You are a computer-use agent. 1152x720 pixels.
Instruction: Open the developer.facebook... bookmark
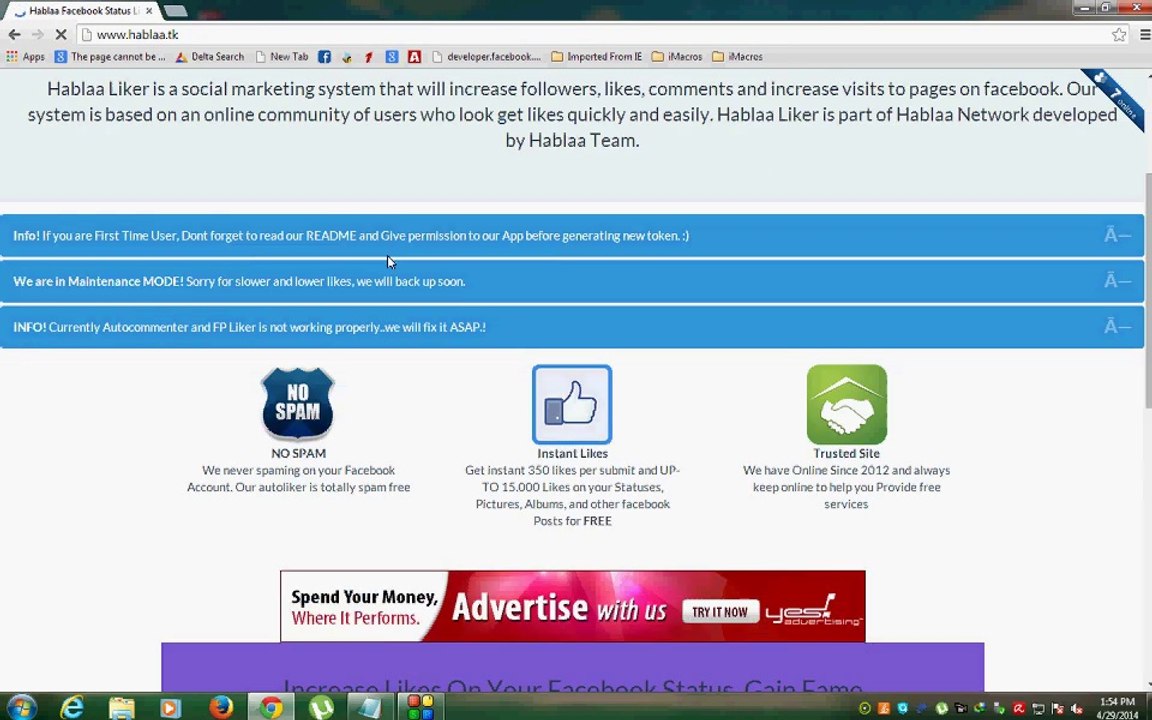(x=486, y=57)
